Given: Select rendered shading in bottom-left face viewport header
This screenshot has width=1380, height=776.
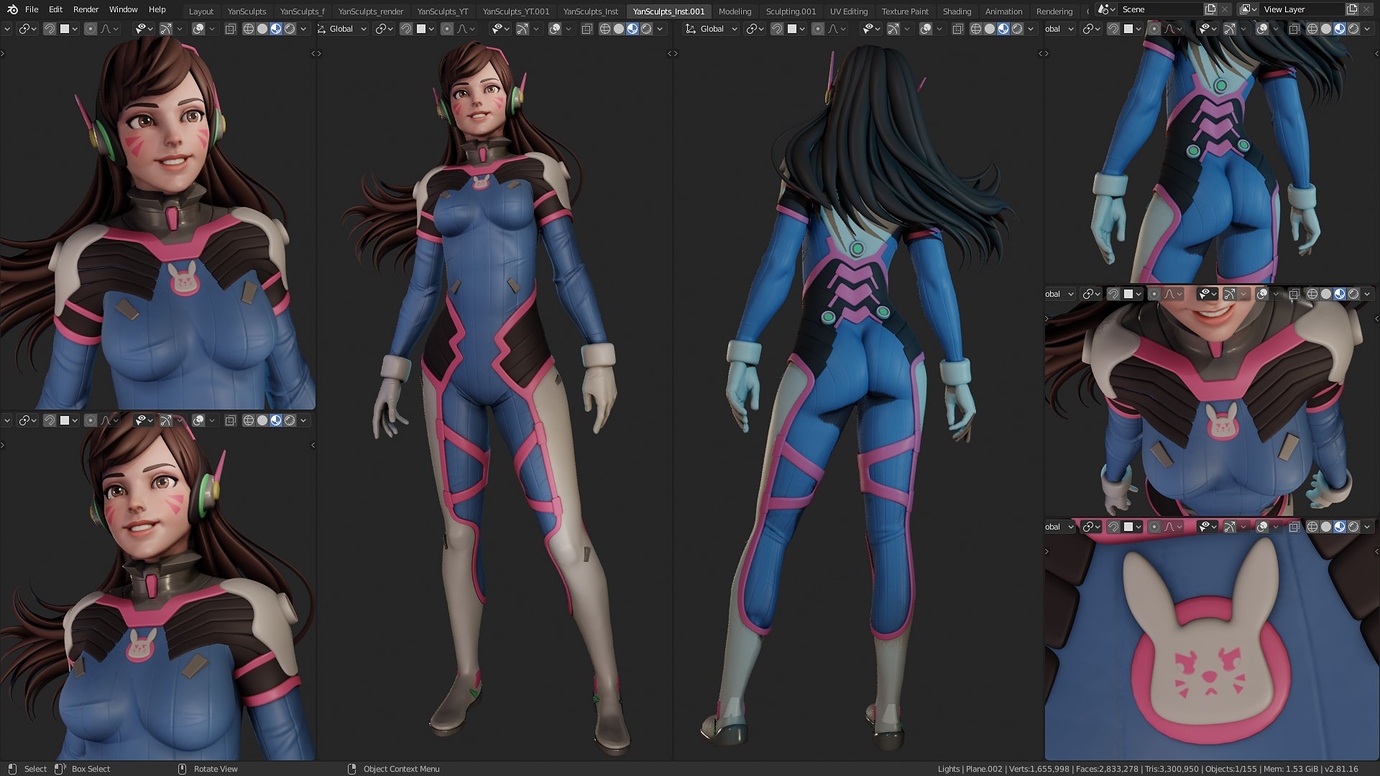Looking at the screenshot, I should pyautogui.click(x=290, y=421).
